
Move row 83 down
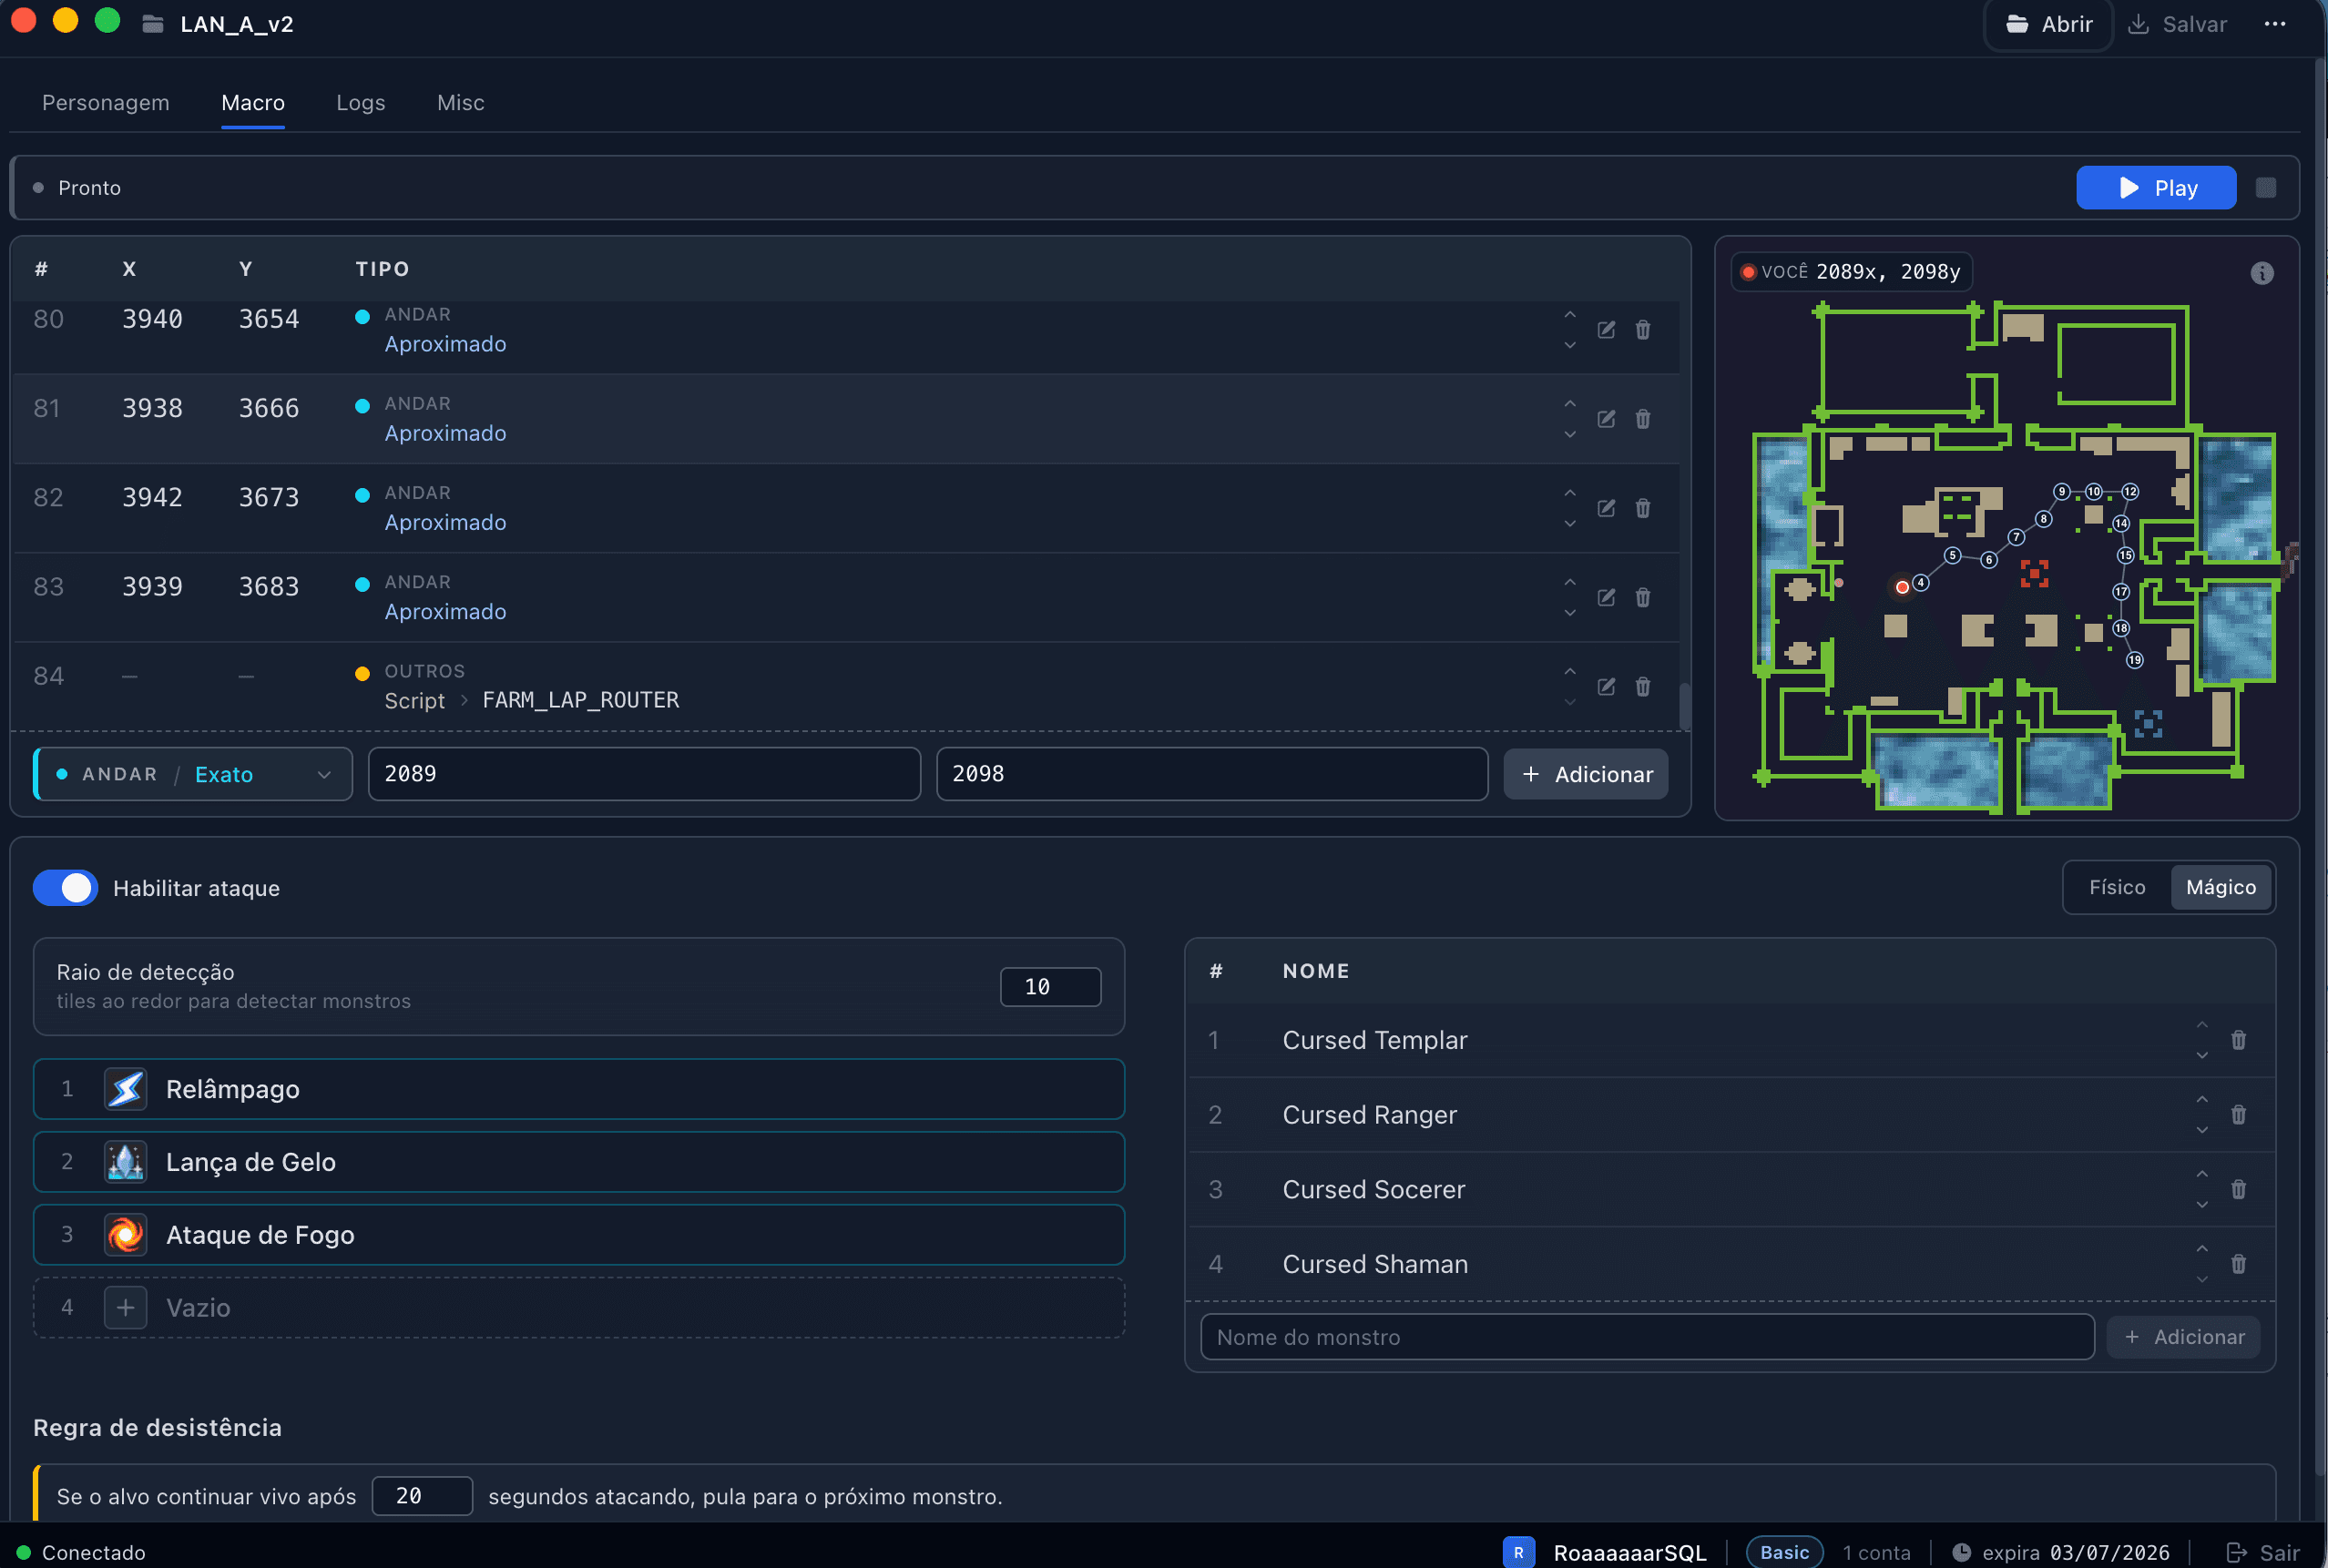[x=1570, y=613]
